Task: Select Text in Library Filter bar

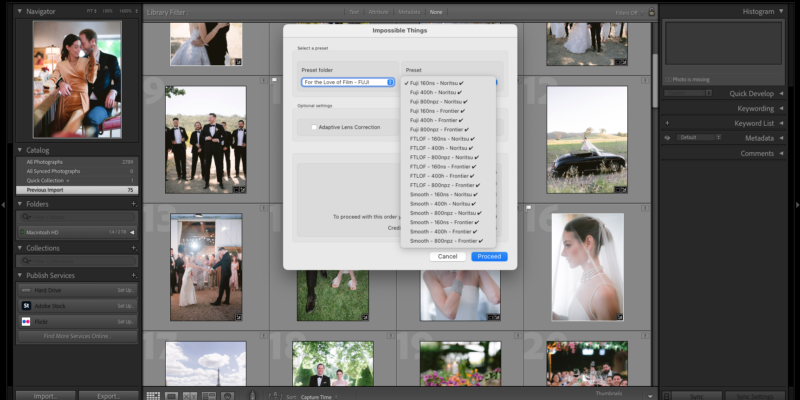Action: click(354, 12)
